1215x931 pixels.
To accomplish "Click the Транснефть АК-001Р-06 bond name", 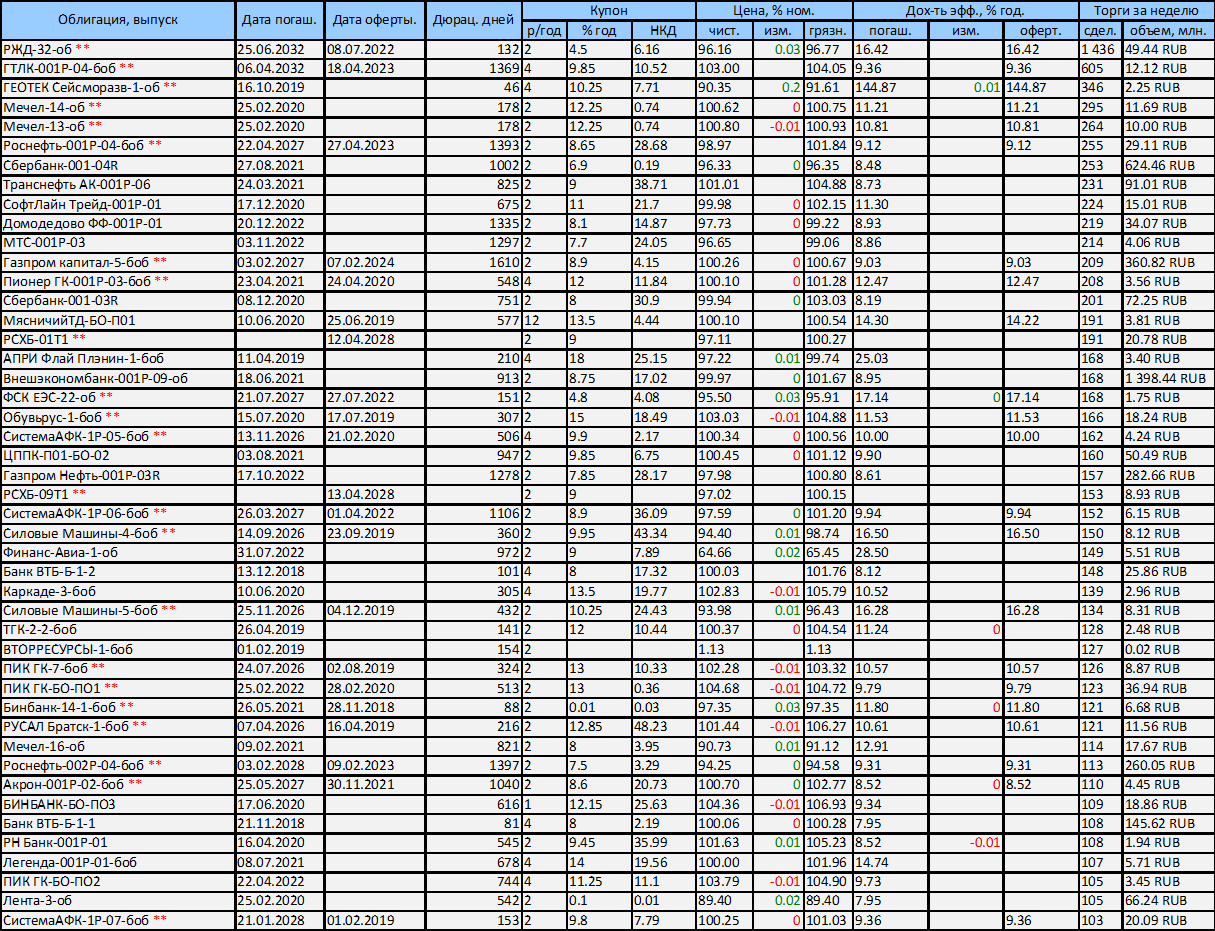I will (x=76, y=184).
